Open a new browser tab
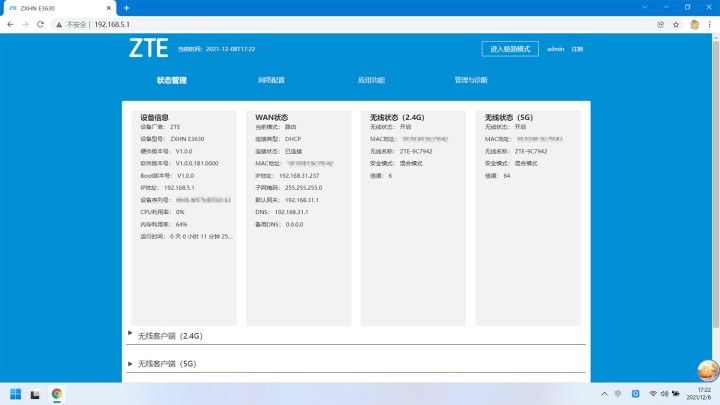 click(127, 8)
